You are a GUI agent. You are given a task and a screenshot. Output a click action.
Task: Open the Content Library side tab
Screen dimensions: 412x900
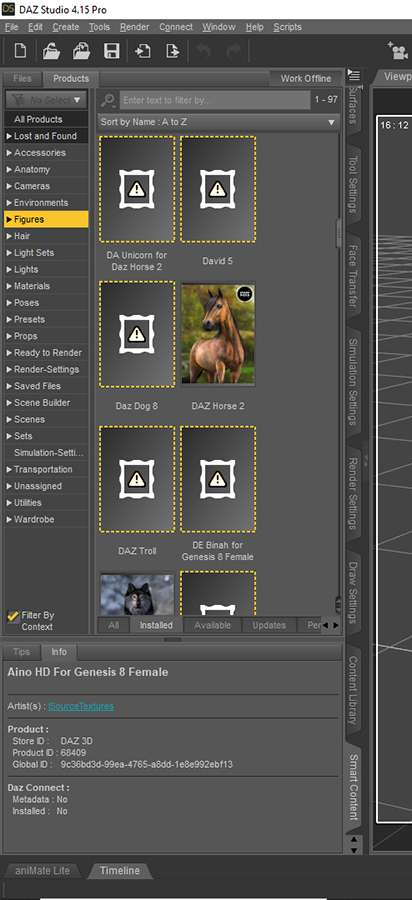(353, 690)
